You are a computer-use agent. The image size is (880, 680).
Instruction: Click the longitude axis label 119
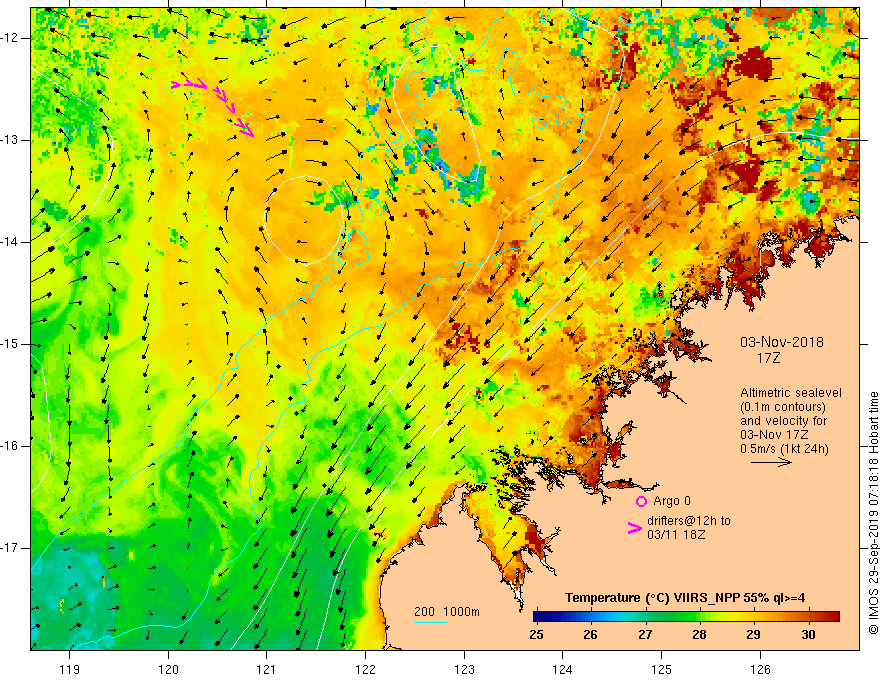click(x=70, y=669)
